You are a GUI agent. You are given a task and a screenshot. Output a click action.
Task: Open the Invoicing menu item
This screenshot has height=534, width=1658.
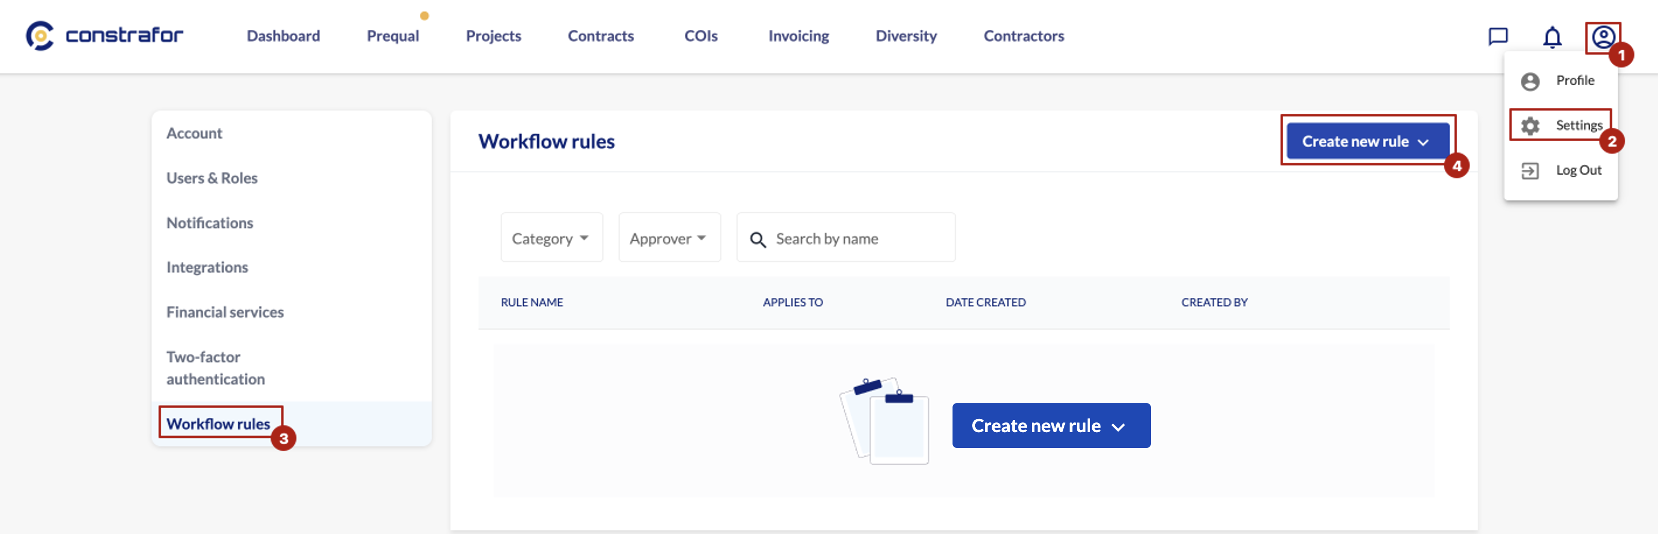tap(798, 36)
